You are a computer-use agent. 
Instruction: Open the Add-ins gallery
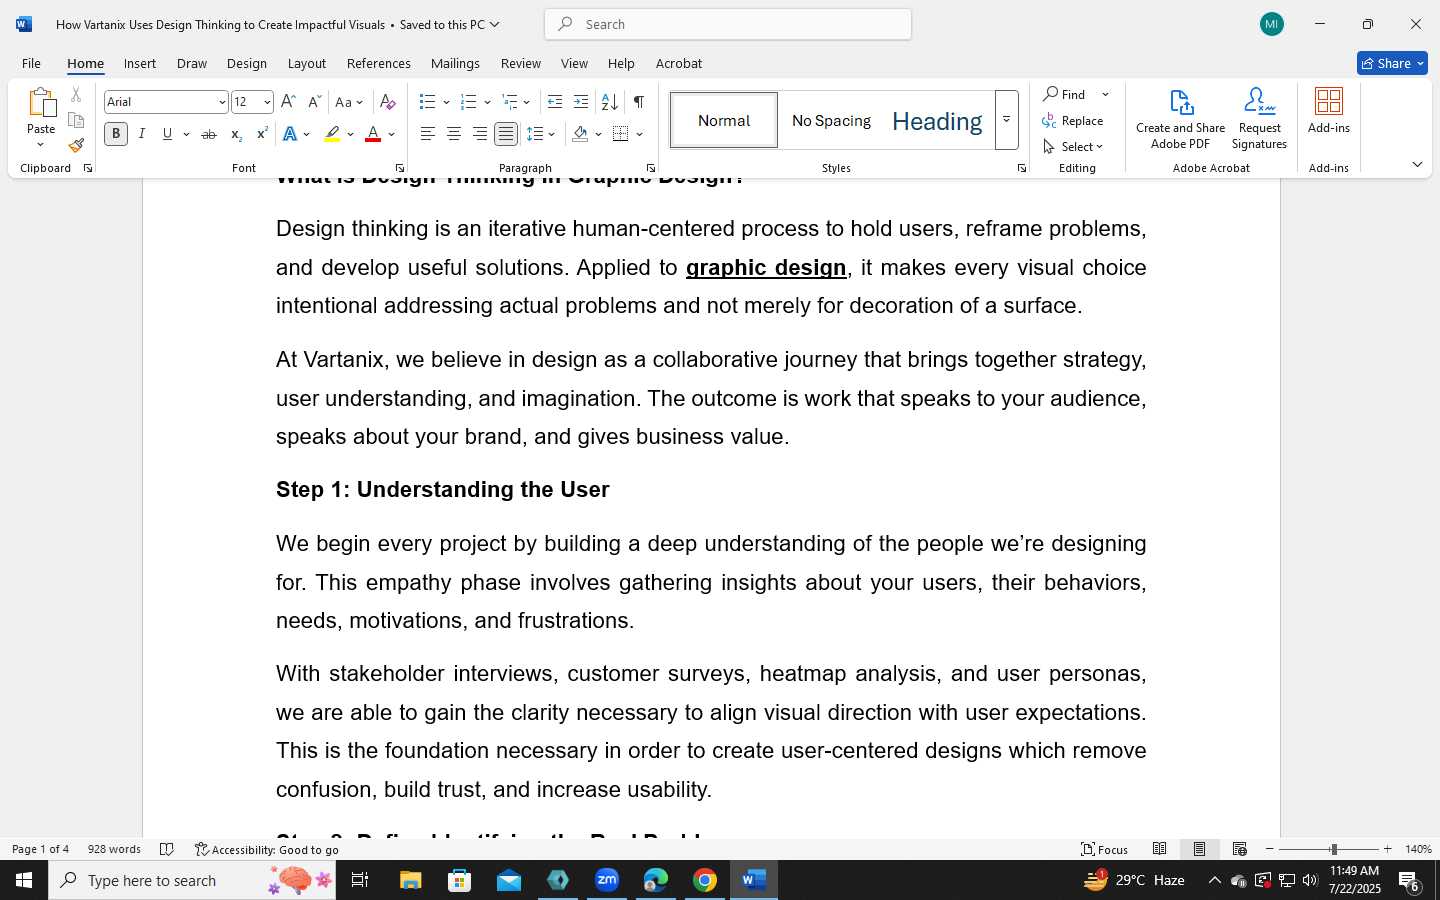coord(1329,111)
